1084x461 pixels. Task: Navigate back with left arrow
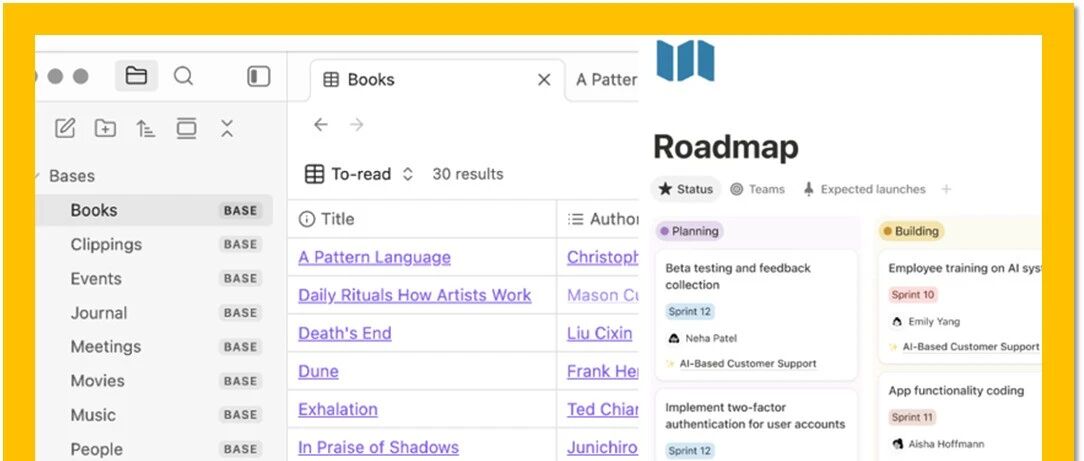click(x=320, y=124)
